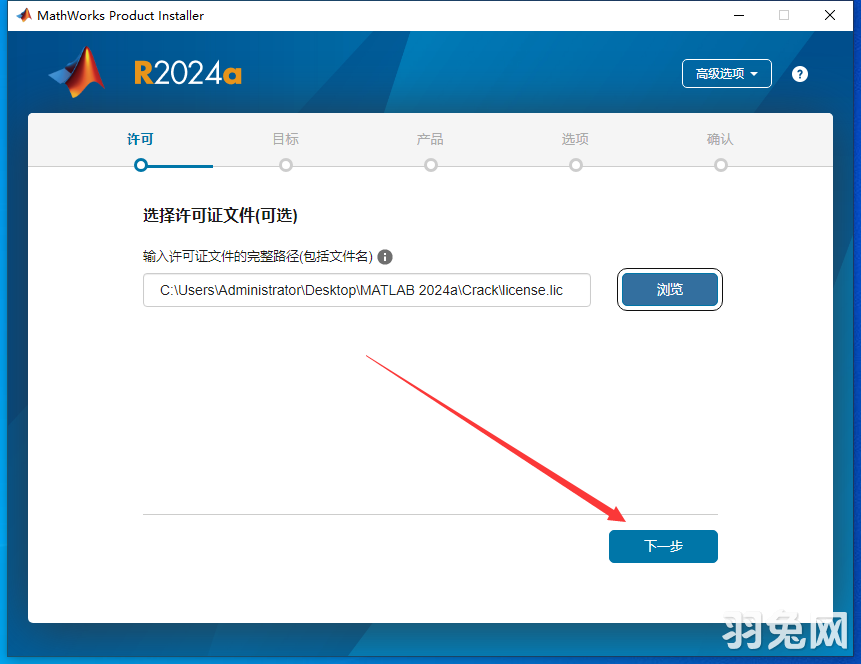861x664 pixels.
Task: Click the info icon beside the path label
Action: [x=385, y=256]
